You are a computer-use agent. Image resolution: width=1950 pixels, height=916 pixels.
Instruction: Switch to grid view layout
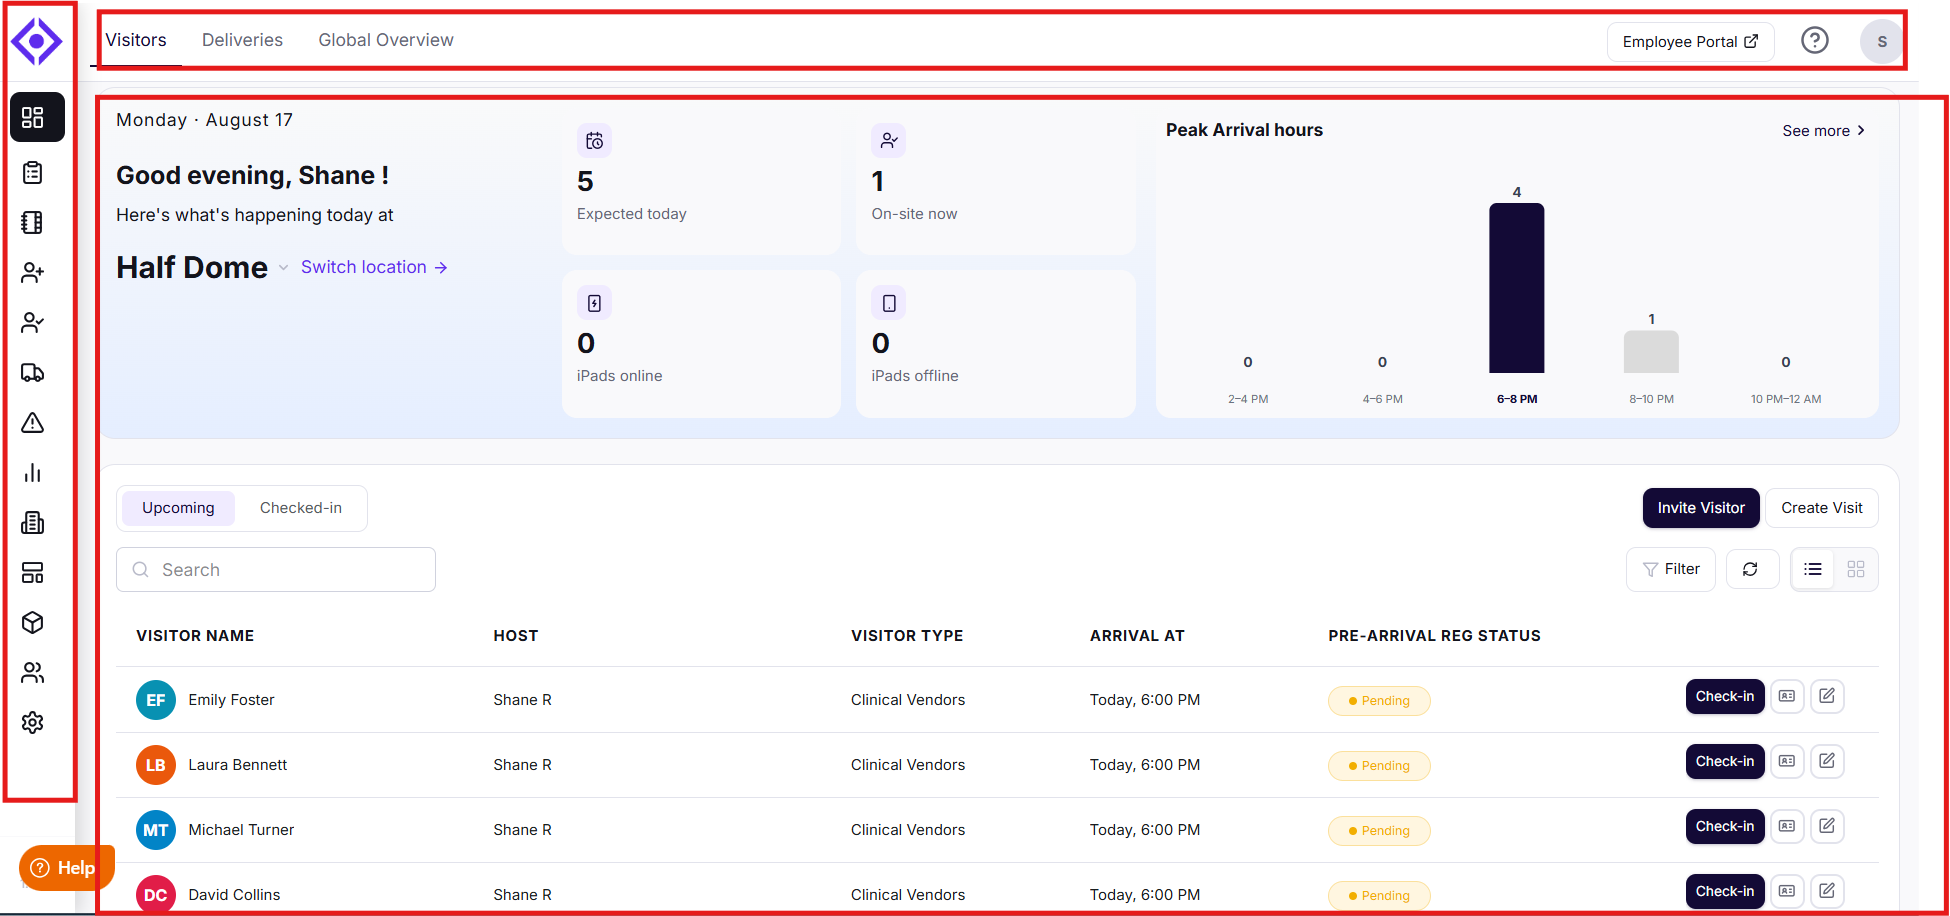pos(1856,569)
